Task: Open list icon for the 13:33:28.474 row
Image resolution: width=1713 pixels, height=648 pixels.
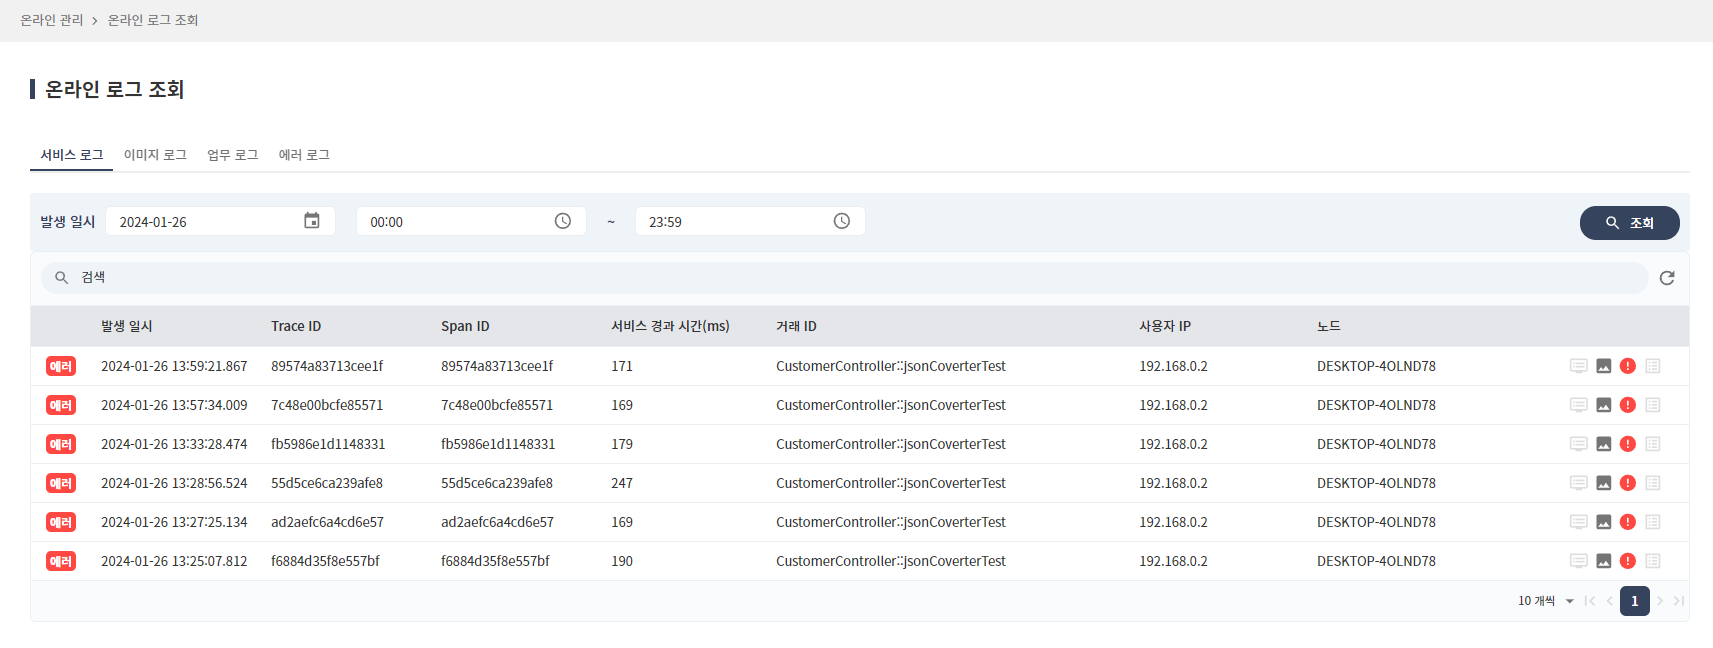Action: pyautogui.click(x=1653, y=444)
